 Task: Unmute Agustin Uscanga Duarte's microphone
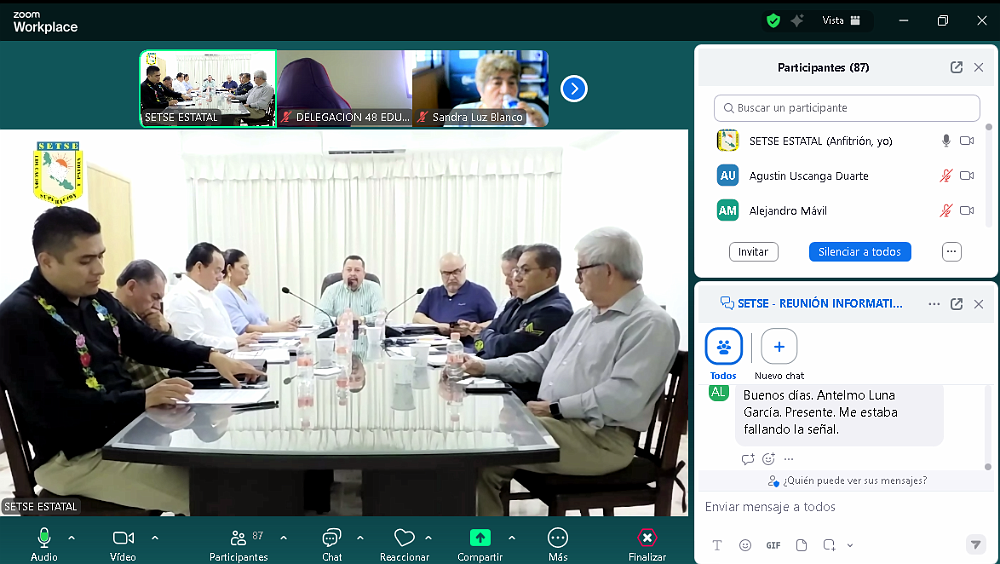click(x=945, y=176)
